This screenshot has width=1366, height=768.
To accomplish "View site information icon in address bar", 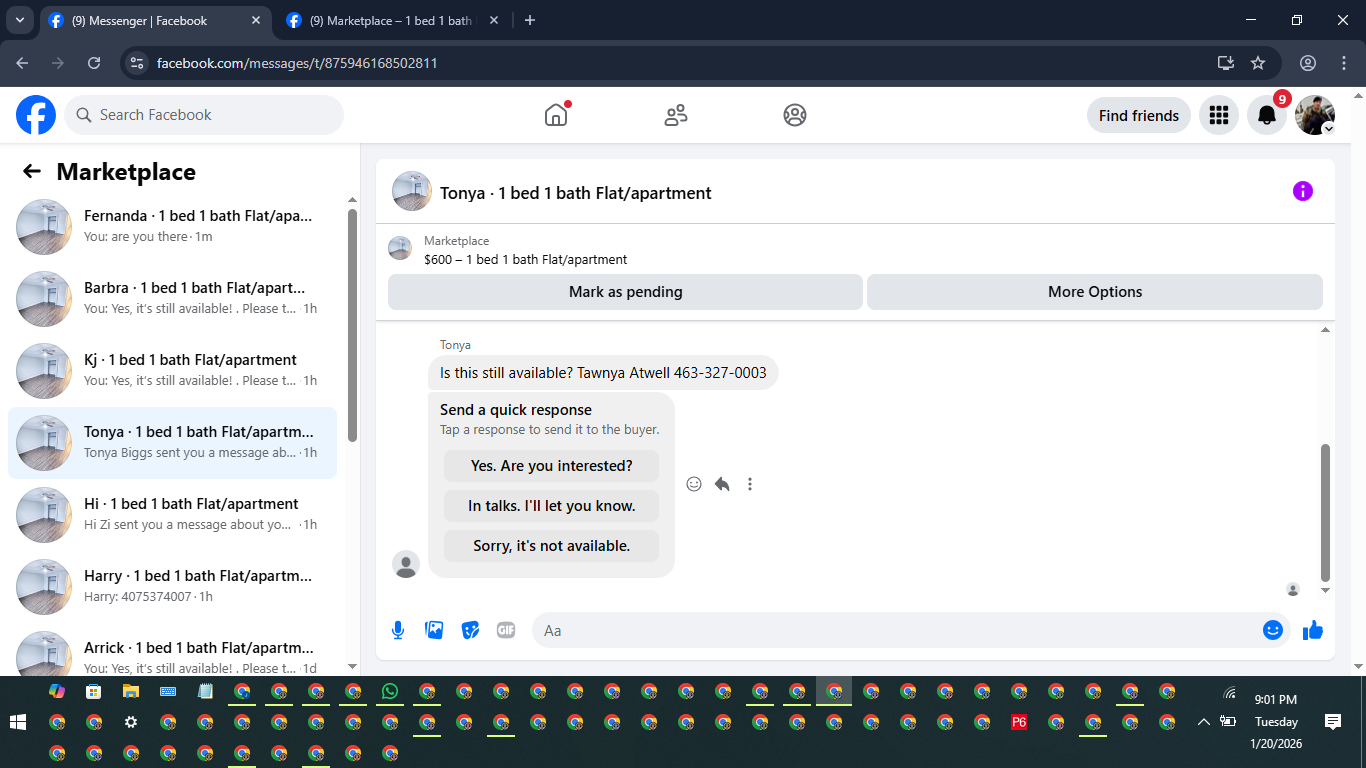I will [138, 63].
